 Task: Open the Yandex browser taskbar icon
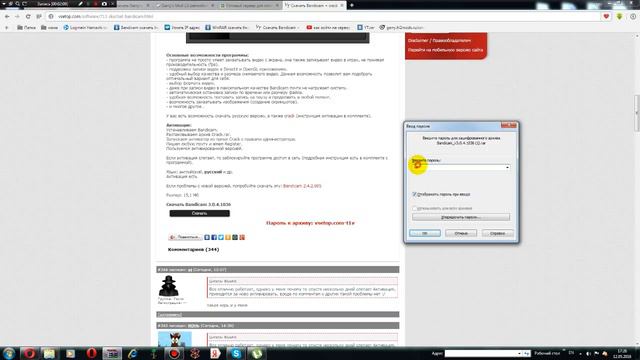215,353
